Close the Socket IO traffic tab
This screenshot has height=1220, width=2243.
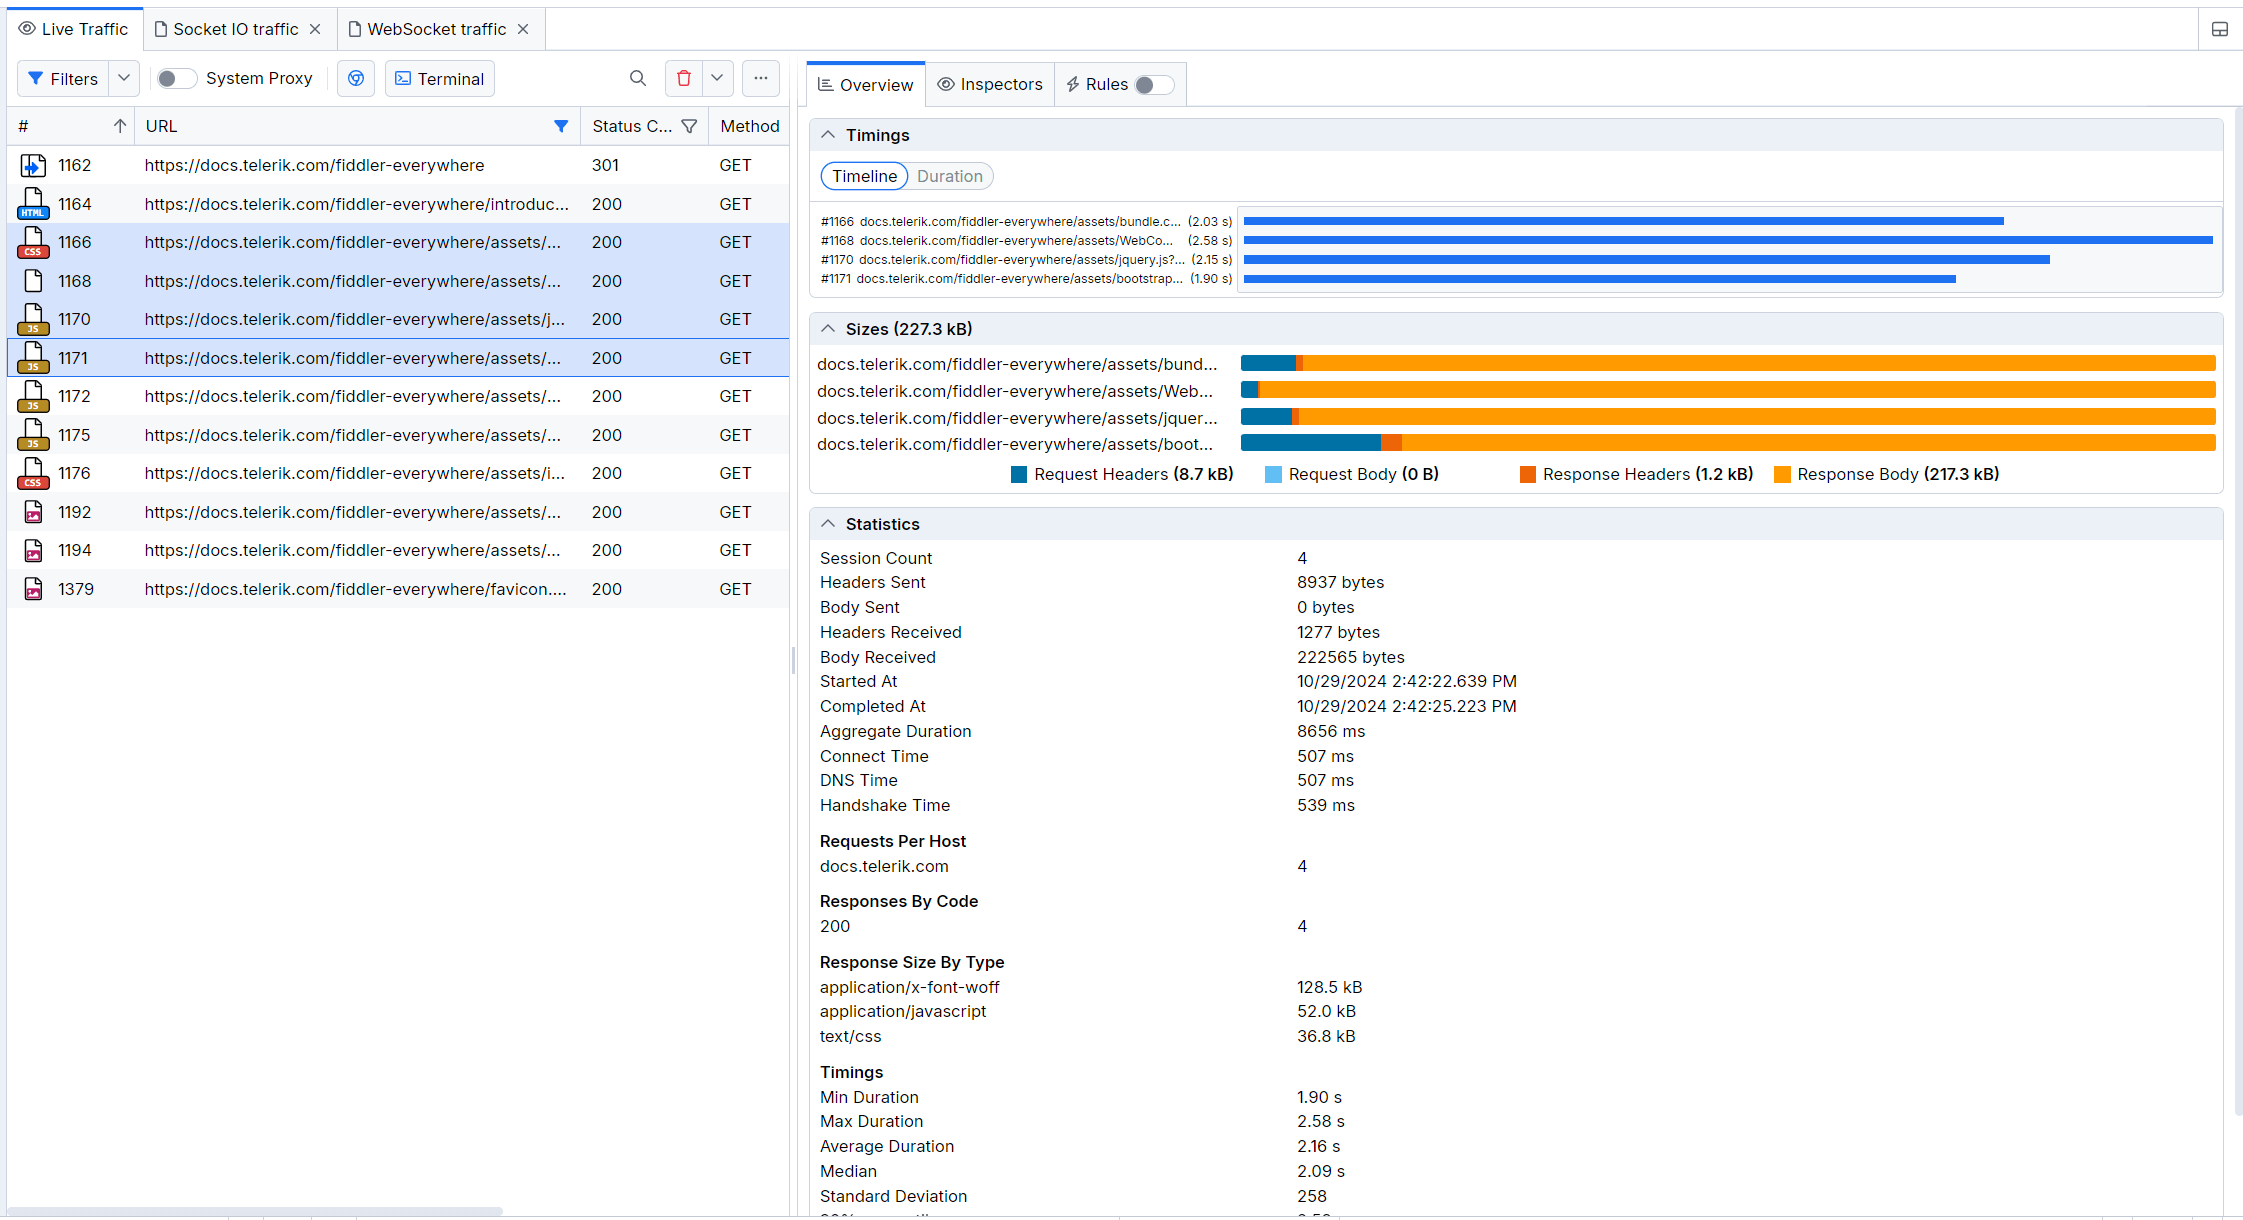pos(315,29)
